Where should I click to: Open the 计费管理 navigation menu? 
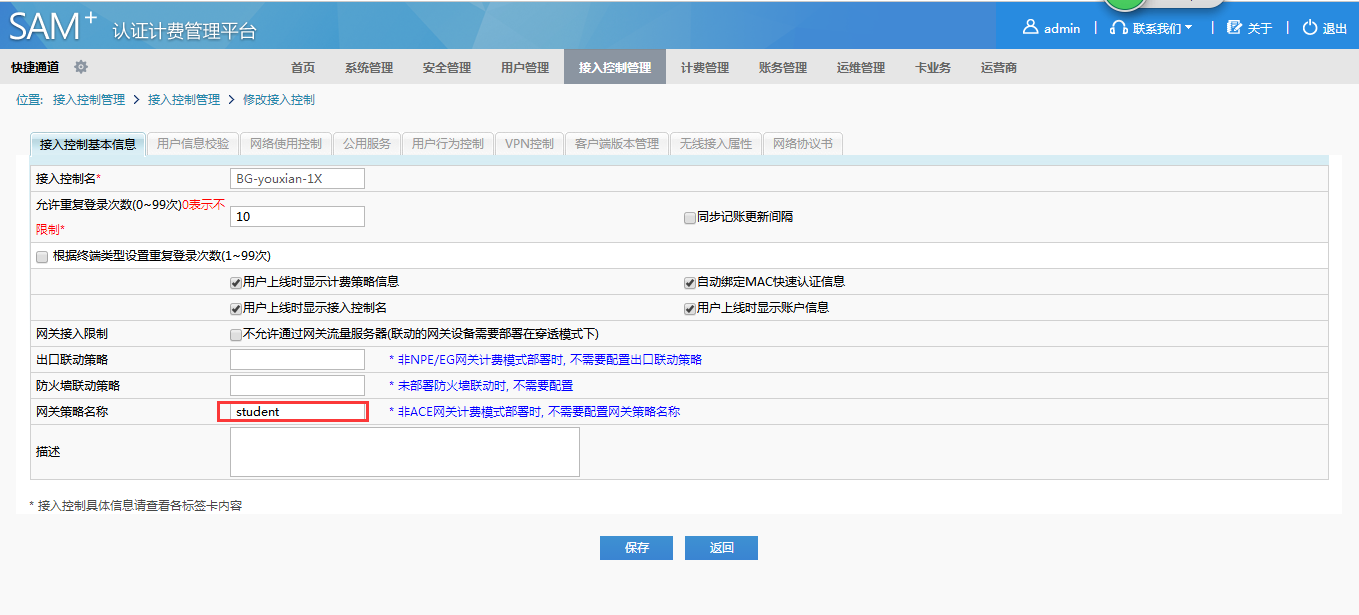pyautogui.click(x=705, y=68)
